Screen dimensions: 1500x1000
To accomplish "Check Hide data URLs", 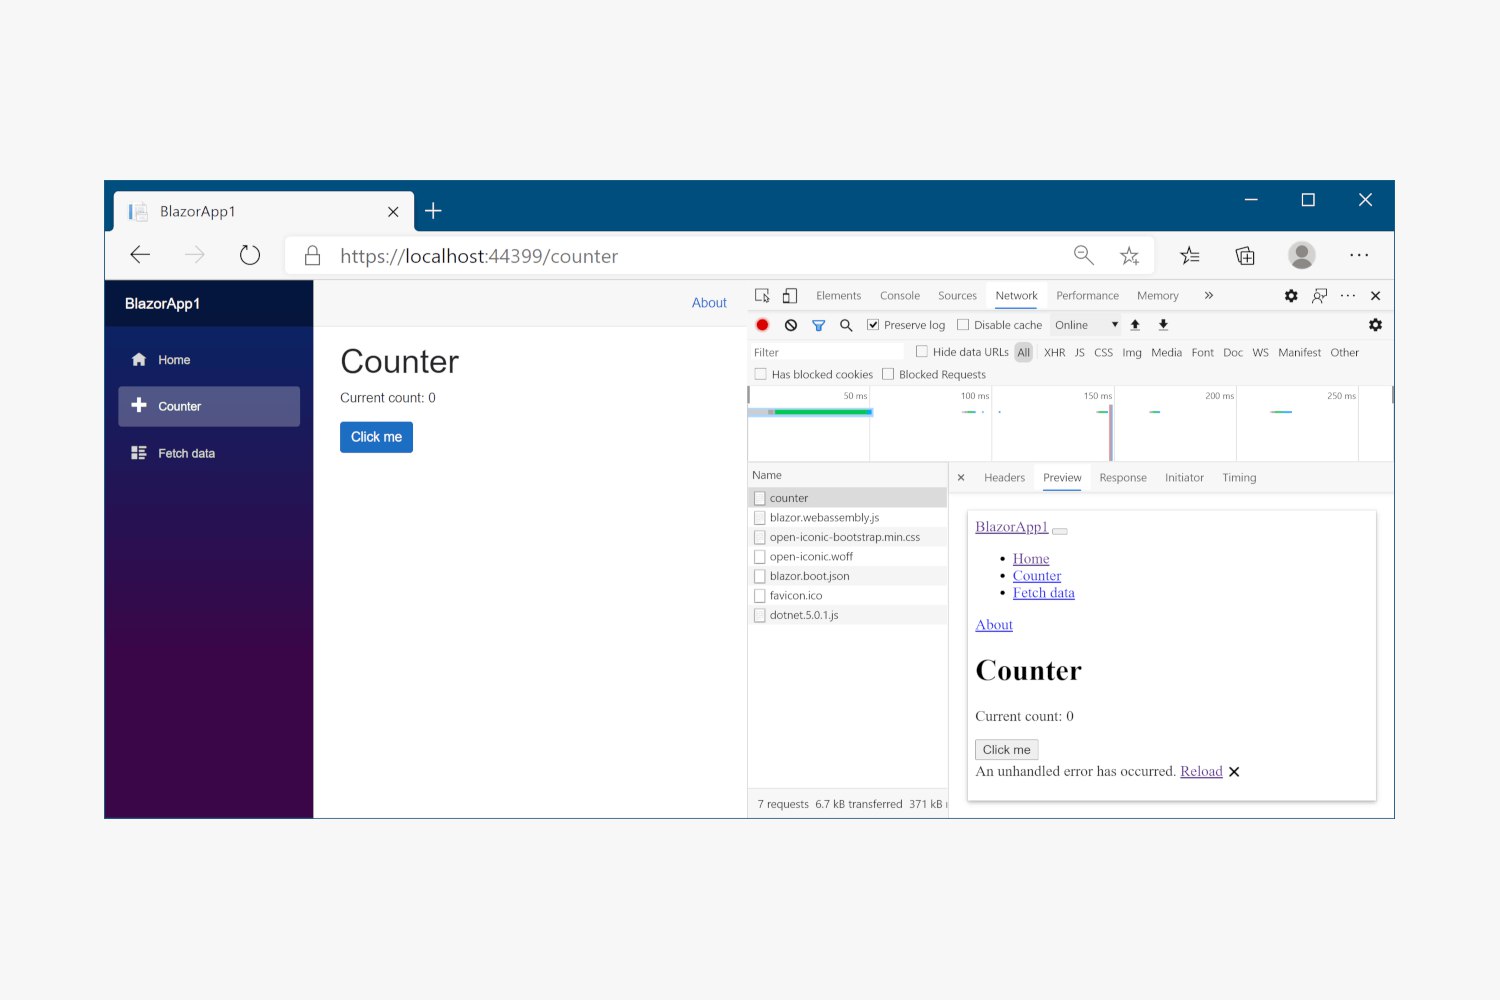I will pos(922,352).
